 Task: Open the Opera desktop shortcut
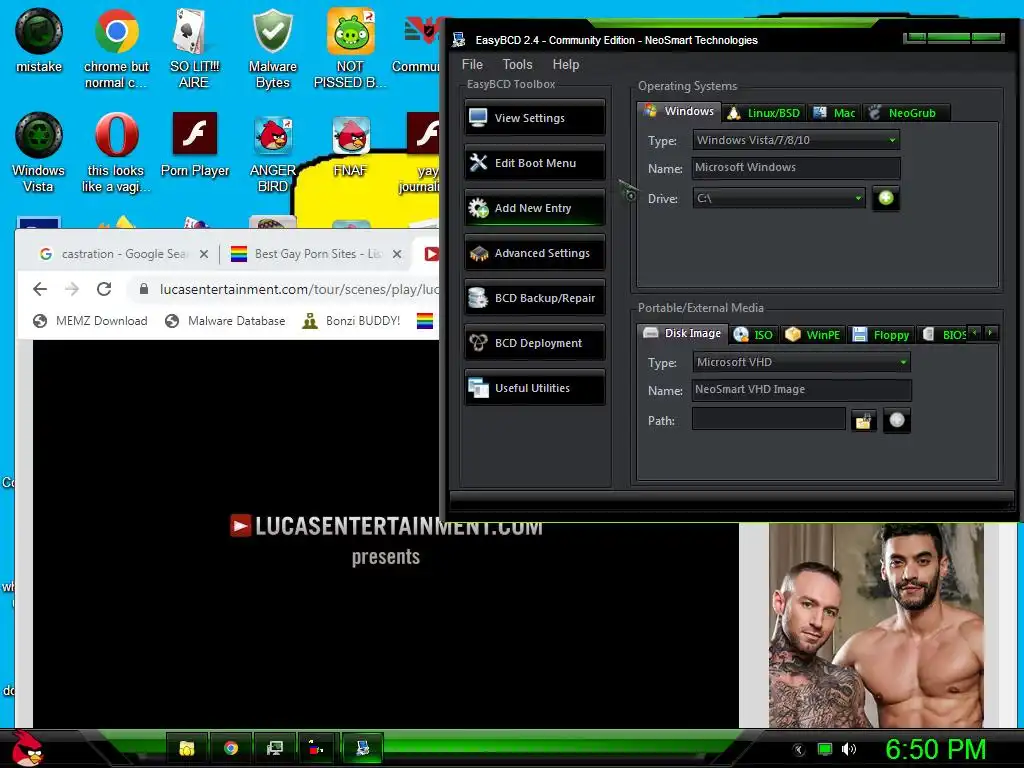pyautogui.click(x=116, y=153)
